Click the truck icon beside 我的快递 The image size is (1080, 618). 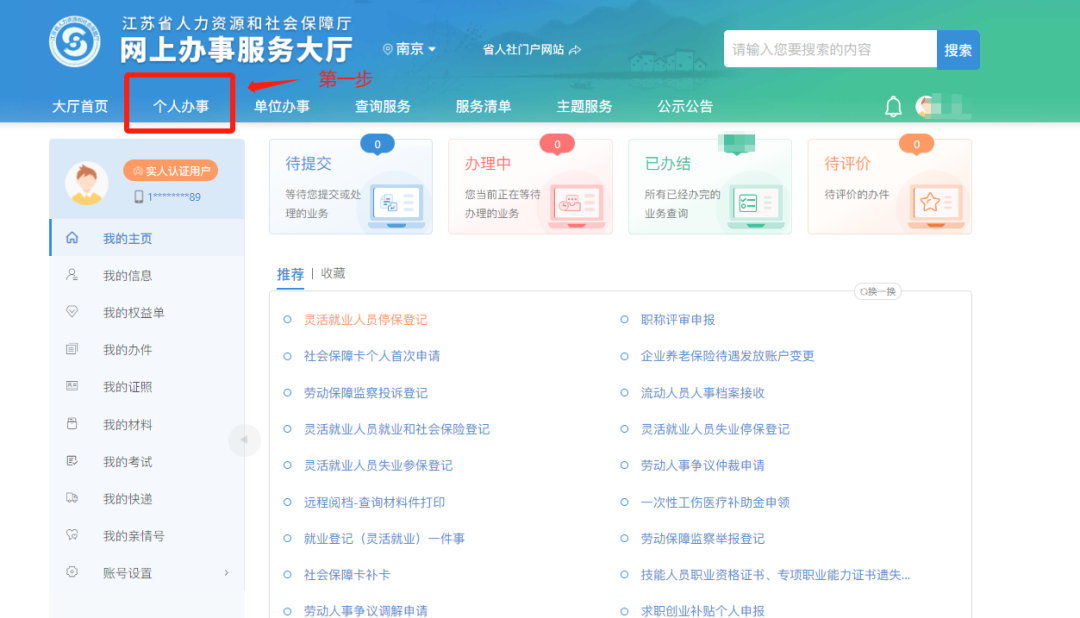pos(72,498)
